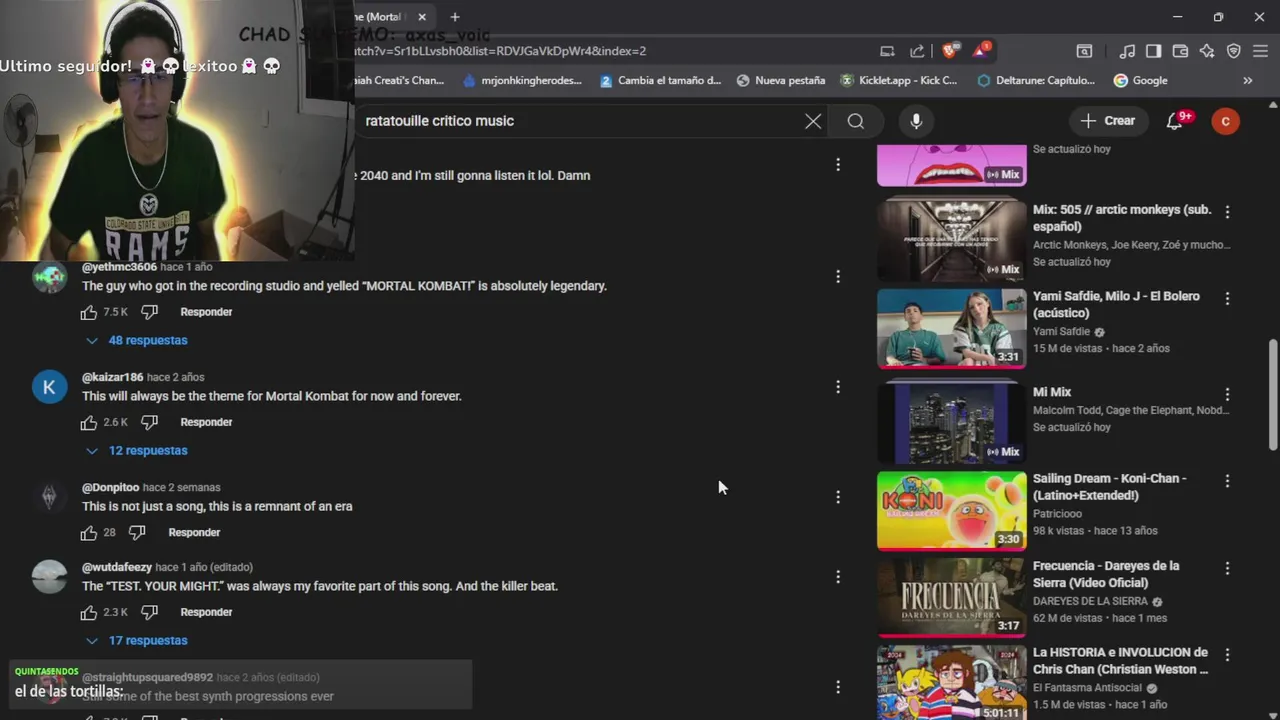Click the share page icon in address bar
The image size is (1280, 720).
pos(917,51)
